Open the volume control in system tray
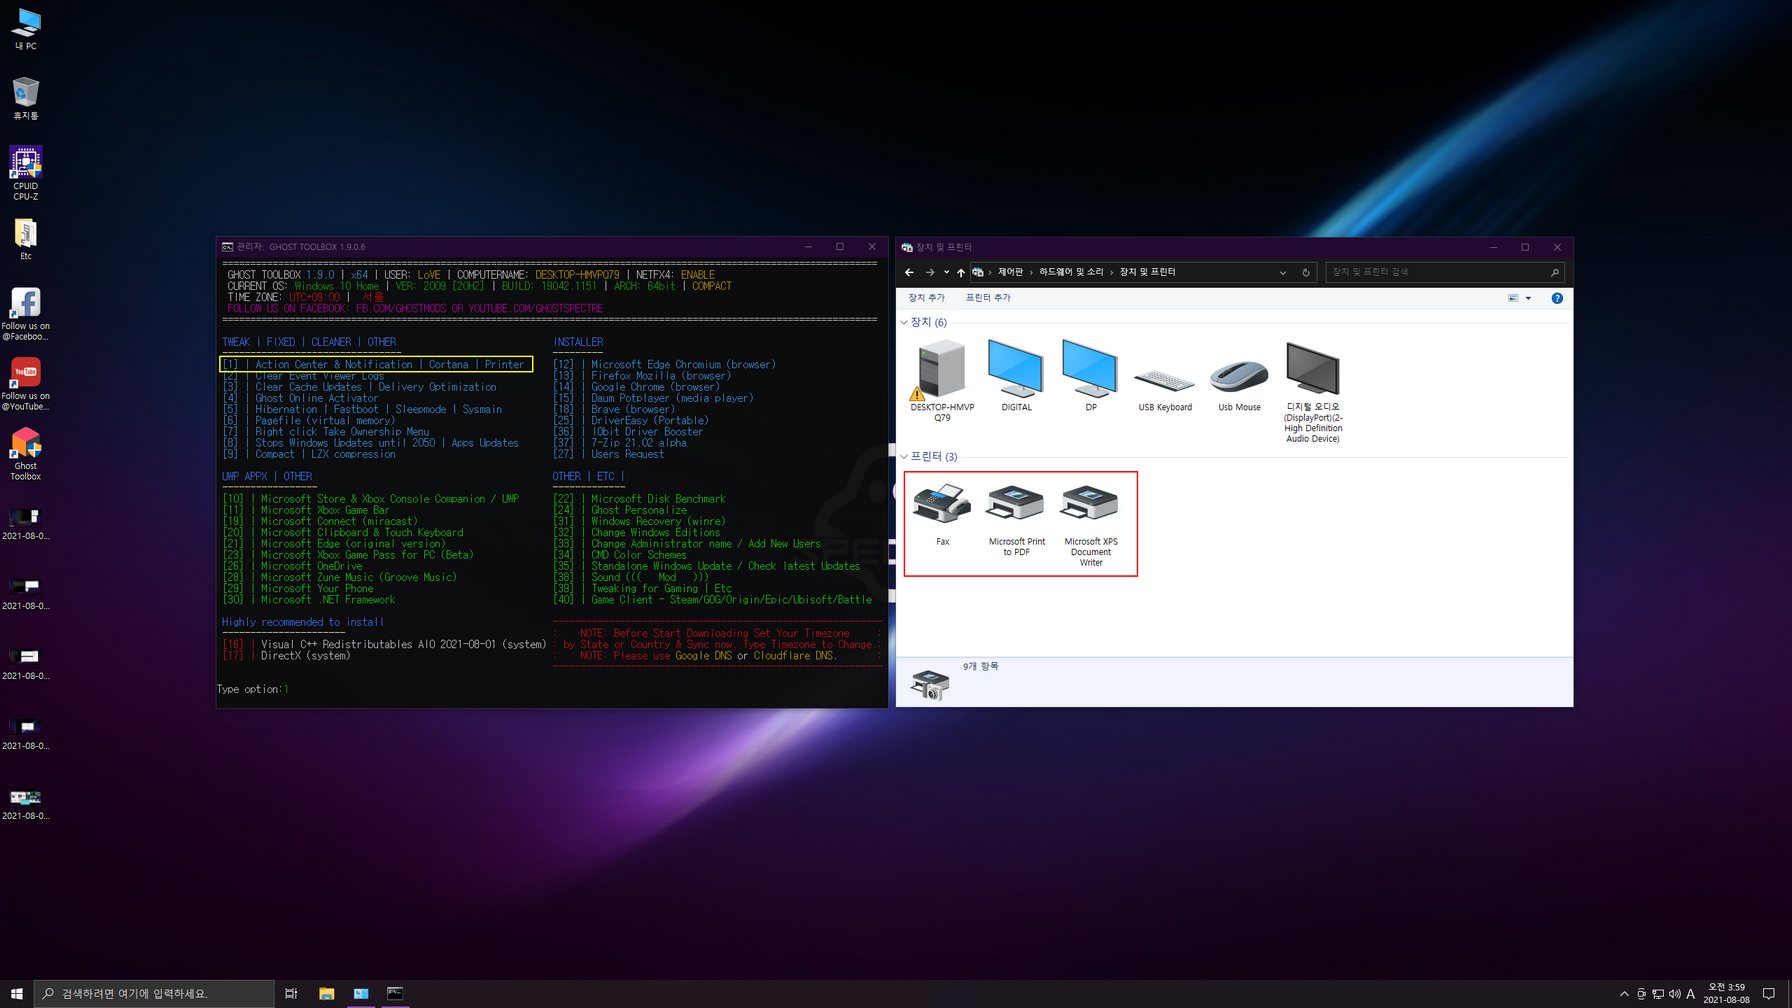The image size is (1792, 1008). 1674,993
